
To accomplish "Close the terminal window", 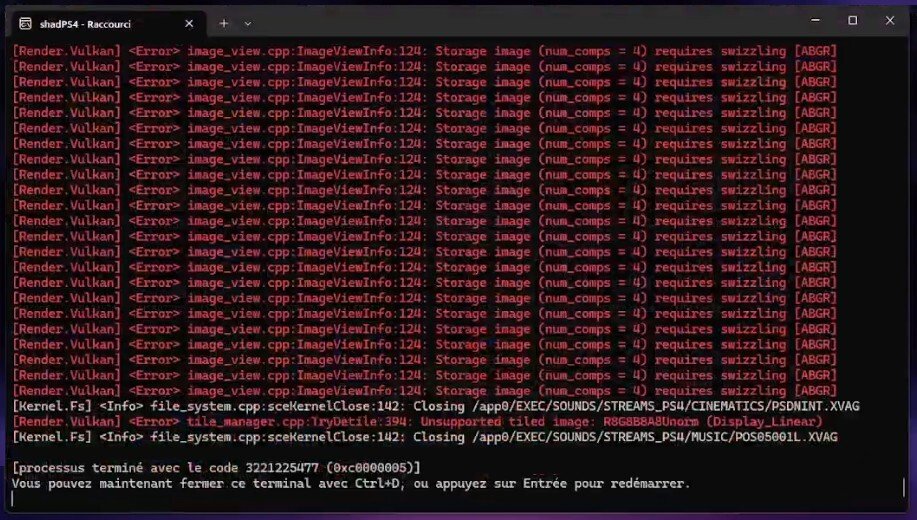I will [x=890, y=20].
